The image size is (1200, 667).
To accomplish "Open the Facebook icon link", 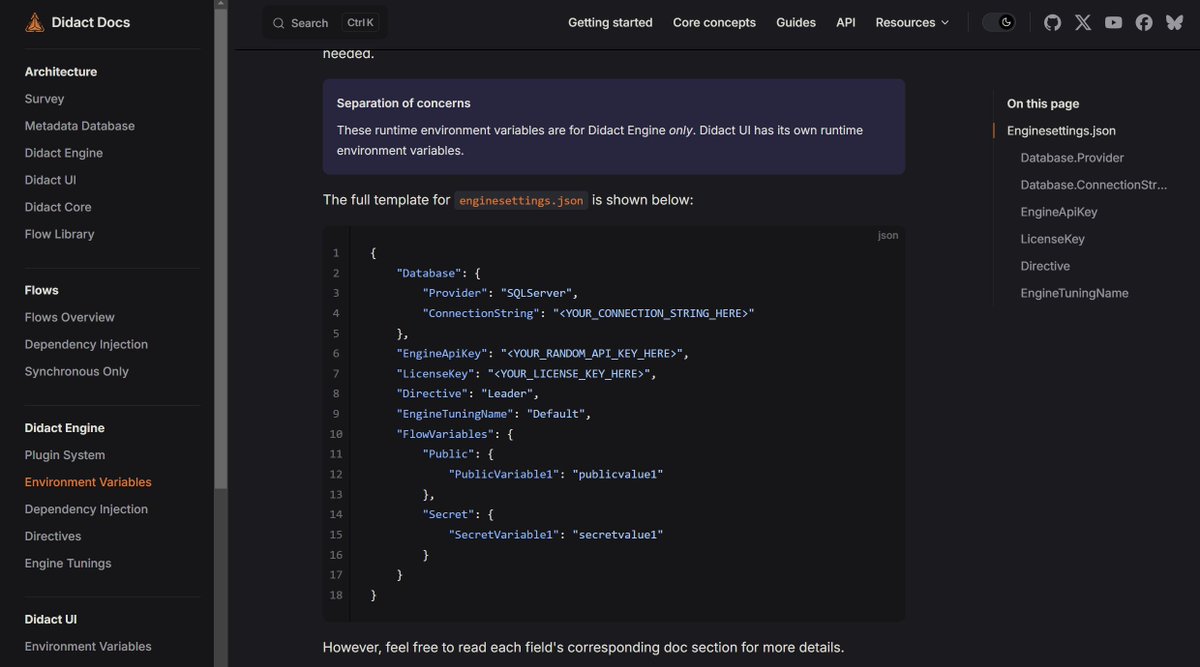I will (x=1144, y=22).
